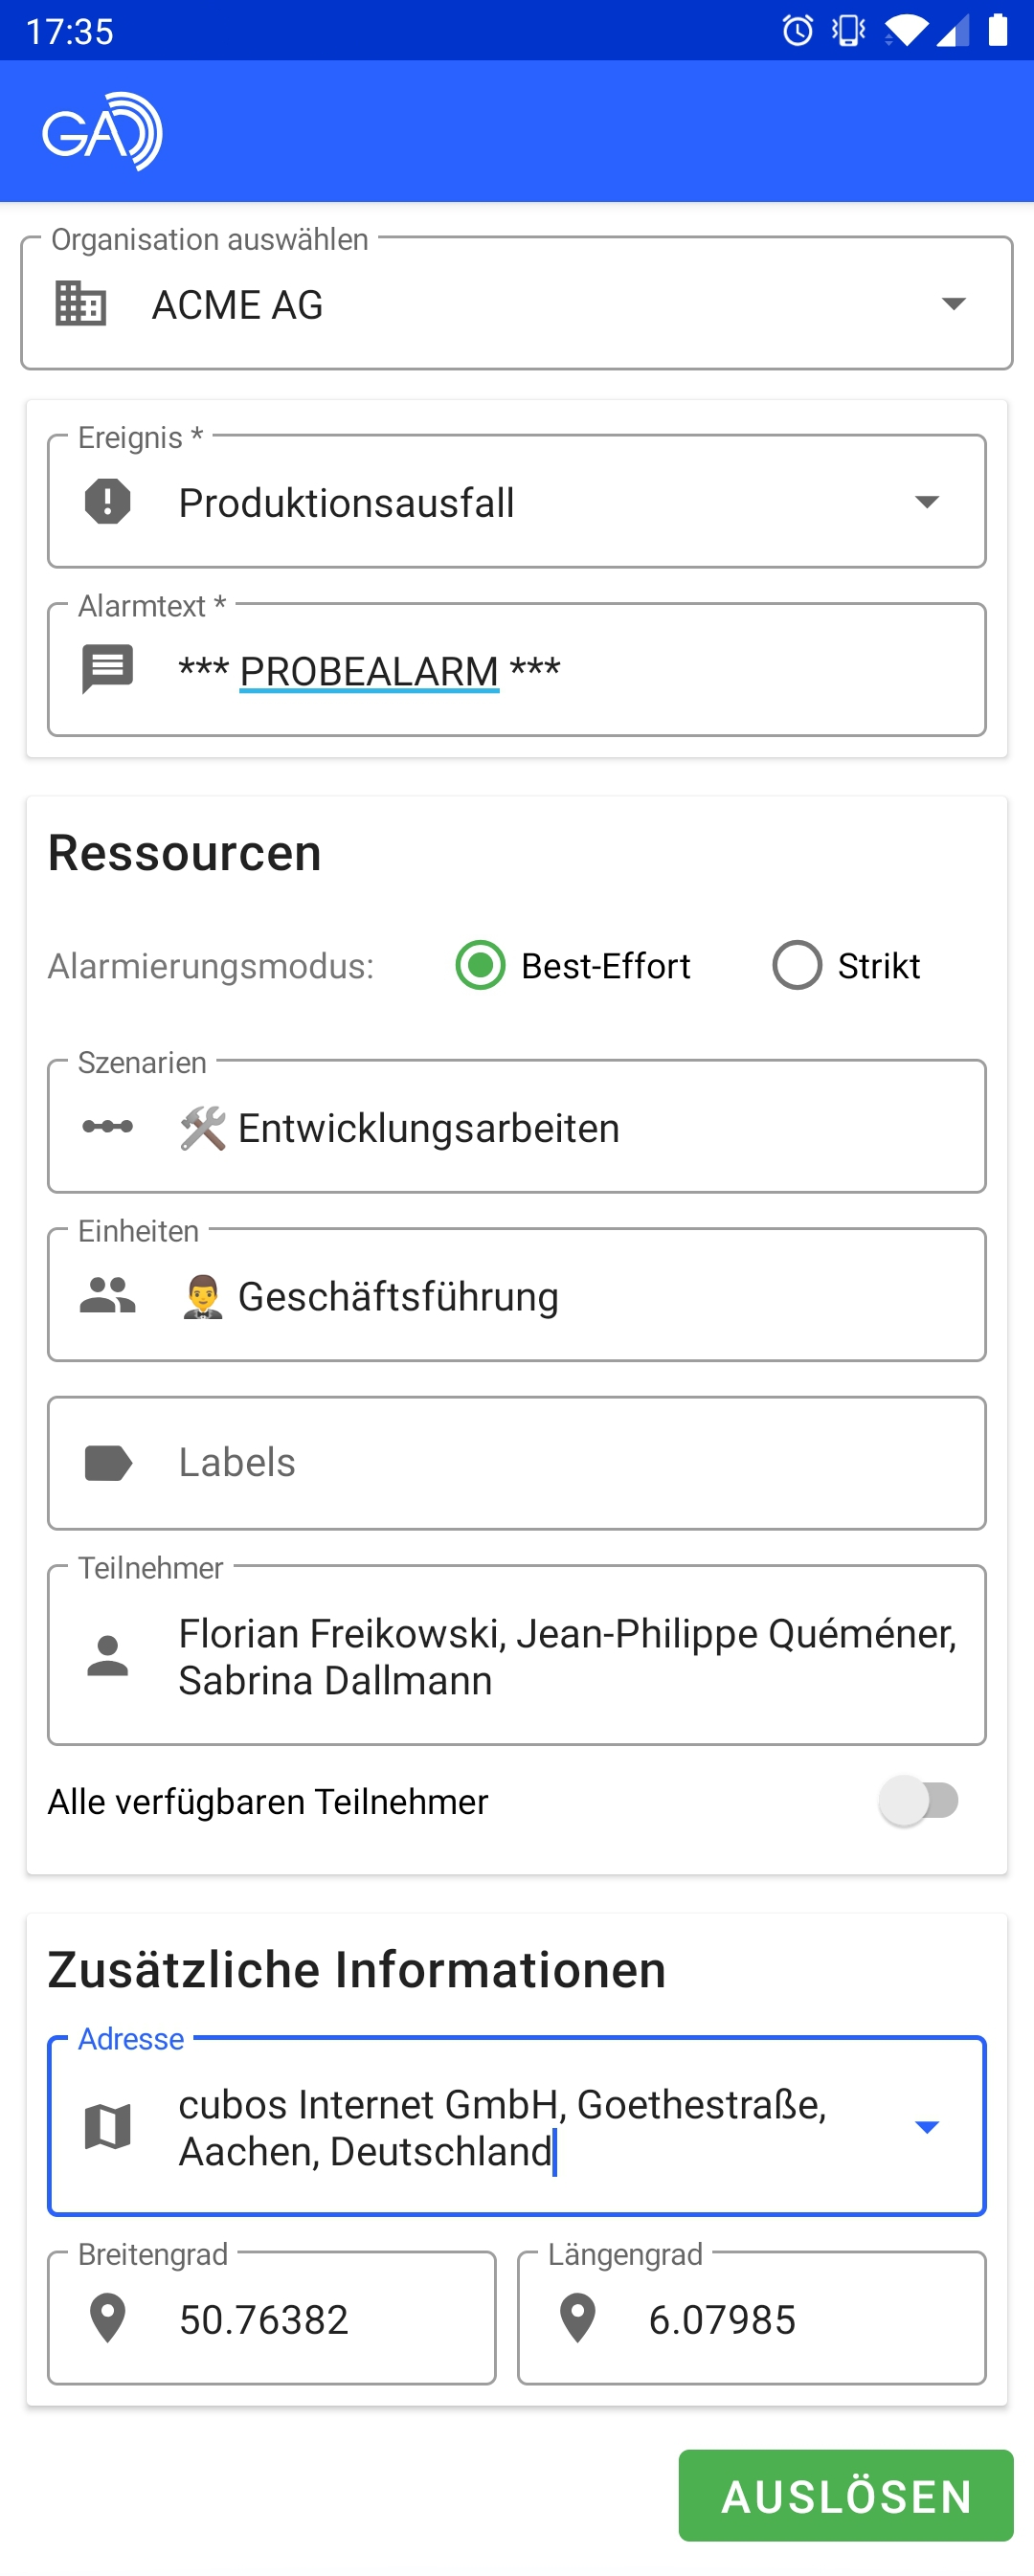Click the Alarmtext message icon

(108, 669)
